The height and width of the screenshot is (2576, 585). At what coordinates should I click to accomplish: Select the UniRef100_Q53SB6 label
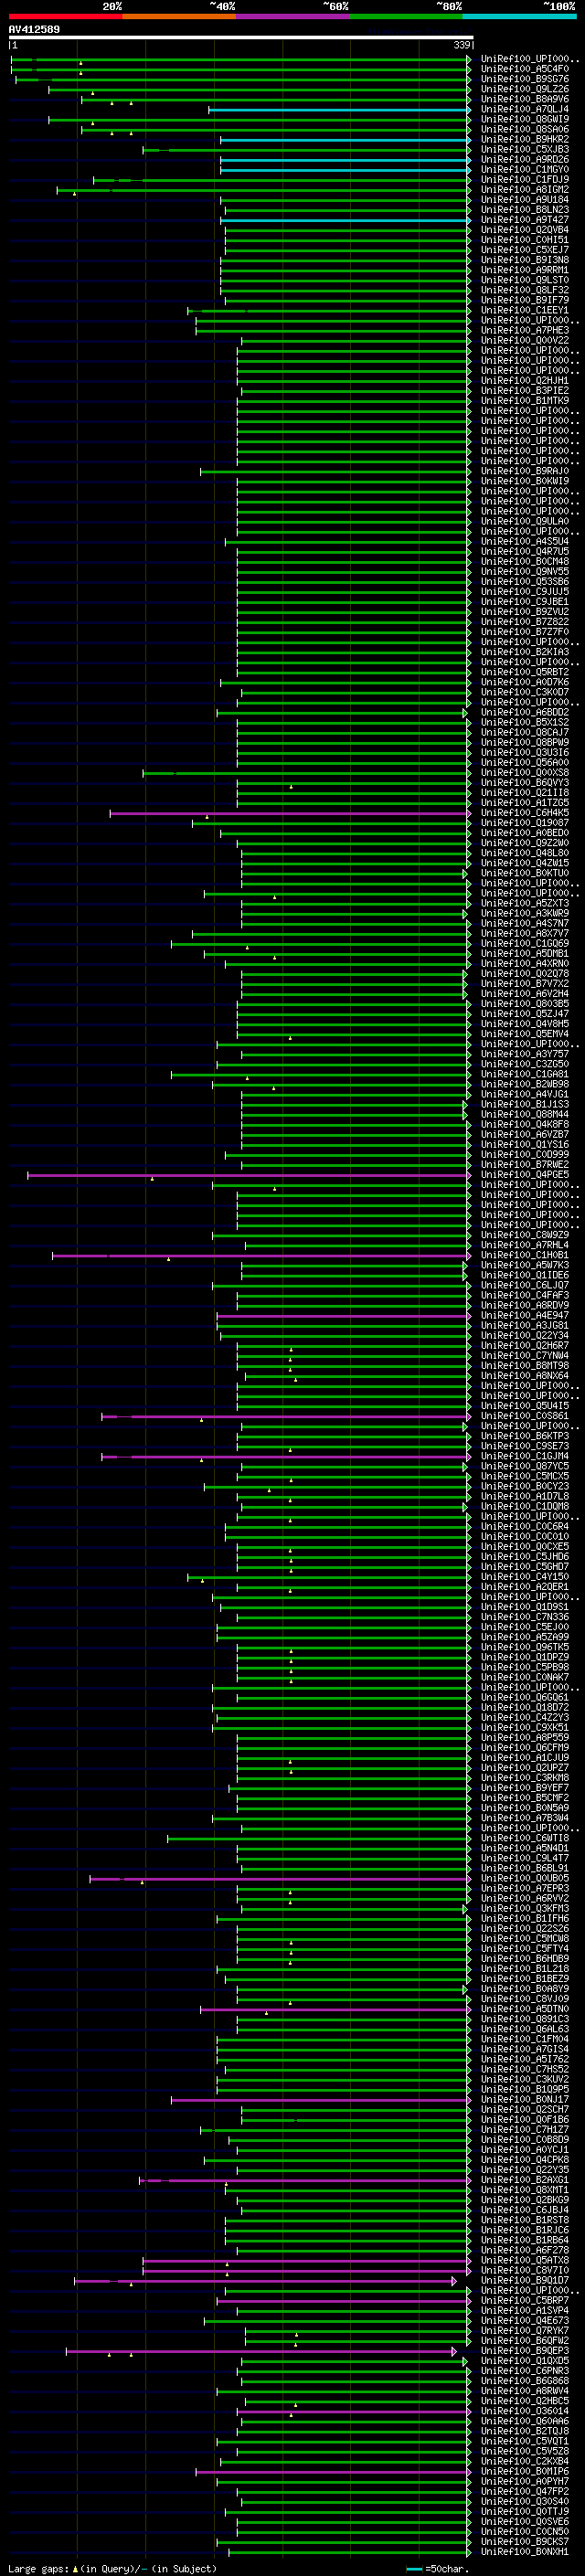(x=524, y=581)
